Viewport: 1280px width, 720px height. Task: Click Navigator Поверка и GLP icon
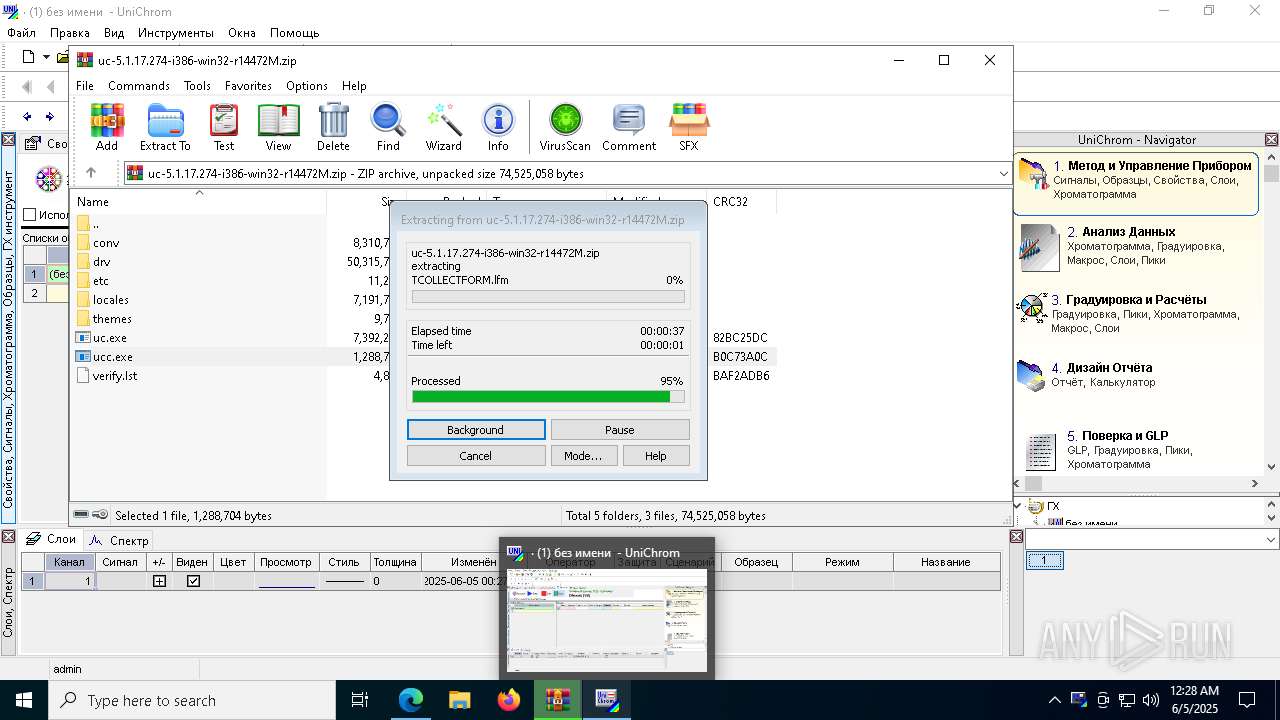[1041, 452]
